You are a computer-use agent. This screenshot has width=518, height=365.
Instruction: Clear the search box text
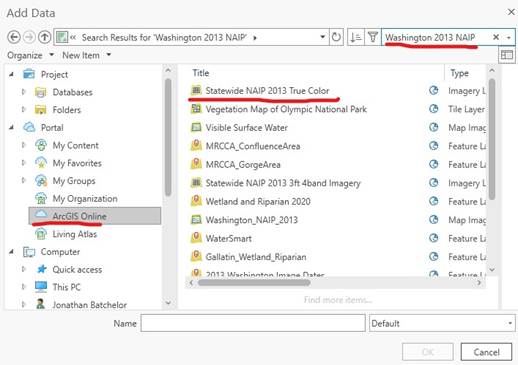click(496, 37)
